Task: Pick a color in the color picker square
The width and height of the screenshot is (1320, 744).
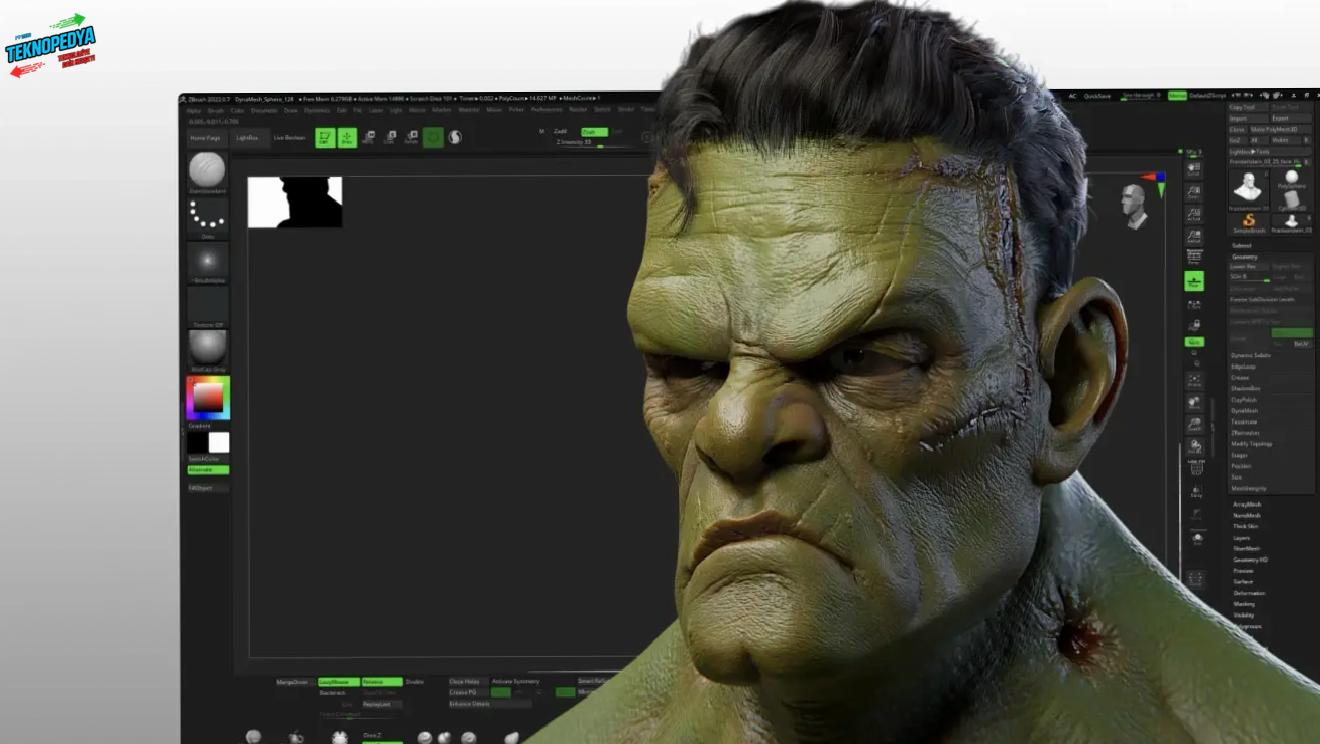Action: click(x=208, y=398)
